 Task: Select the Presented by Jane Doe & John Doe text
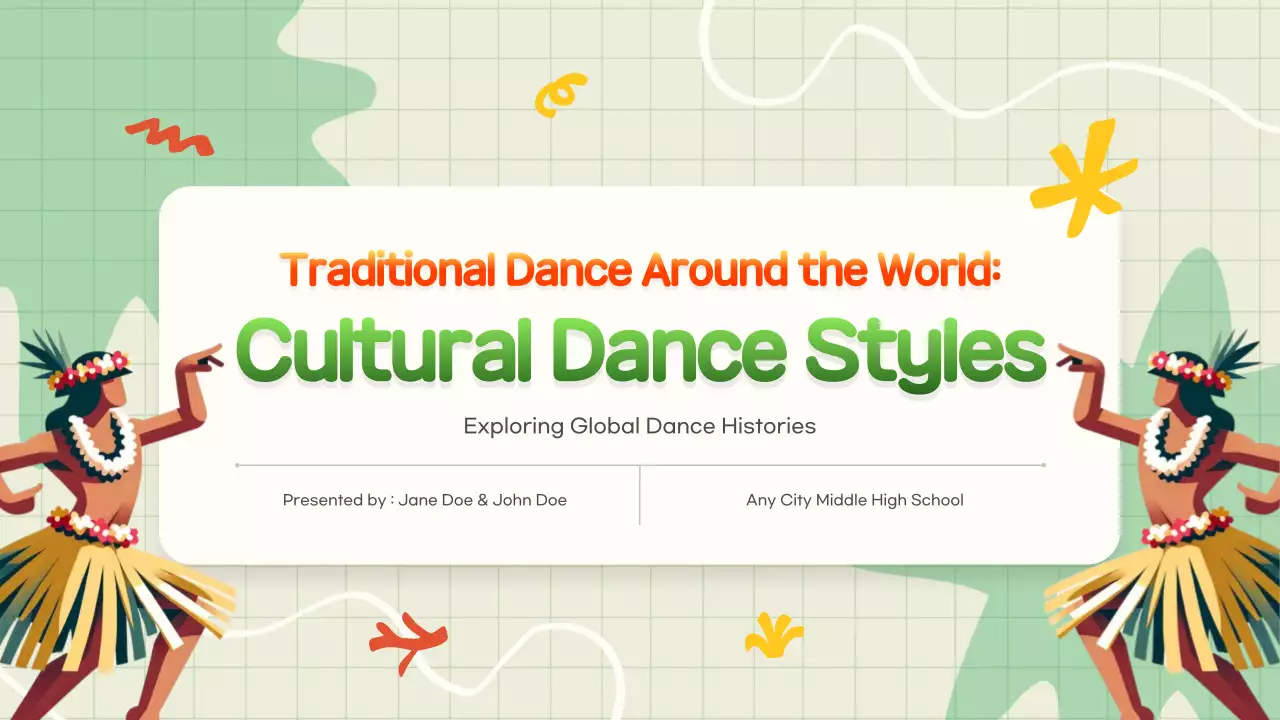pos(423,499)
